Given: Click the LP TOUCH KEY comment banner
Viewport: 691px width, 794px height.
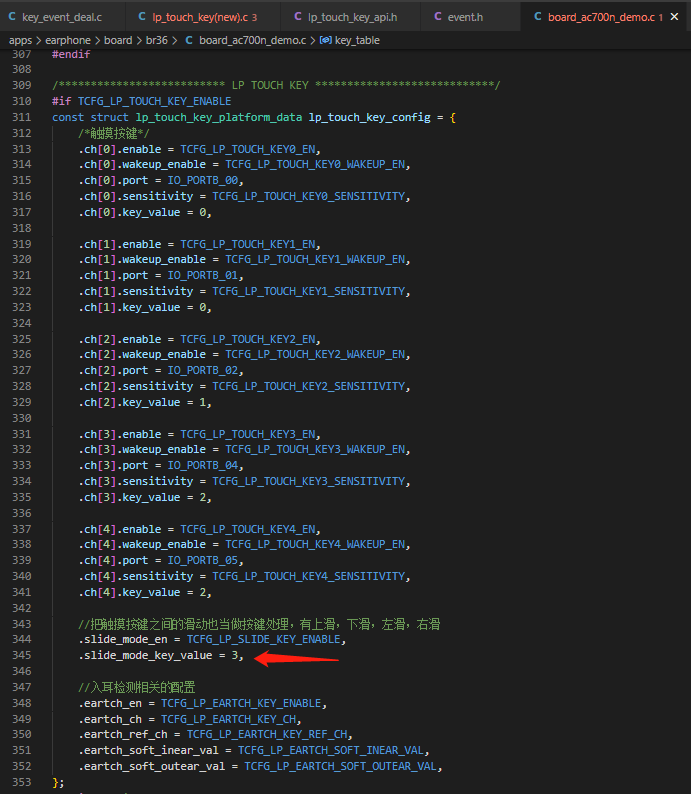Looking at the screenshot, I should 276,85.
